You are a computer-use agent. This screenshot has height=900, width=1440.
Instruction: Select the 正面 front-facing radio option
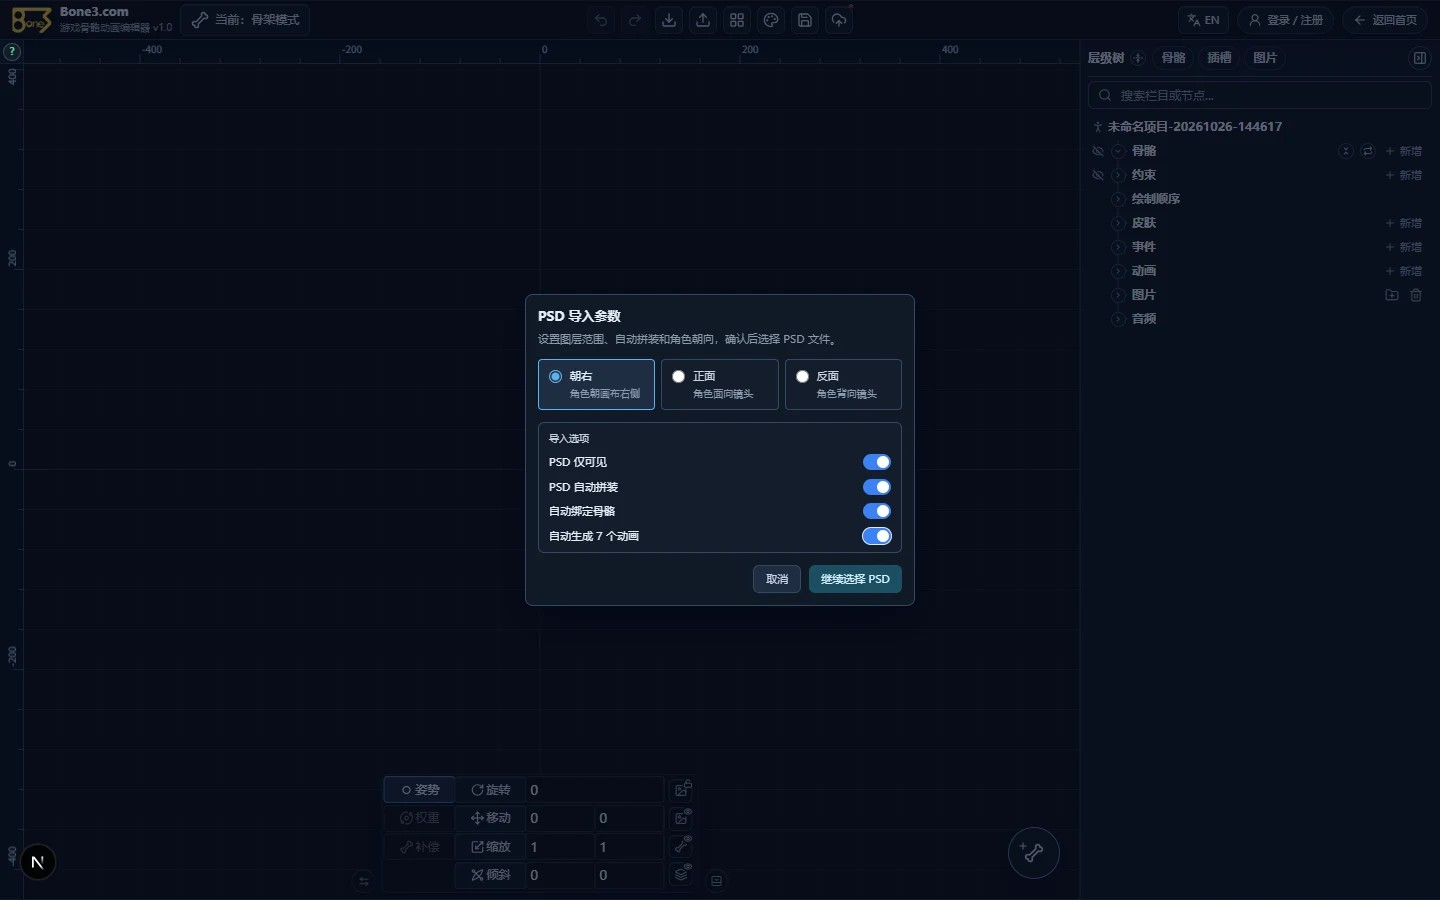720,385
